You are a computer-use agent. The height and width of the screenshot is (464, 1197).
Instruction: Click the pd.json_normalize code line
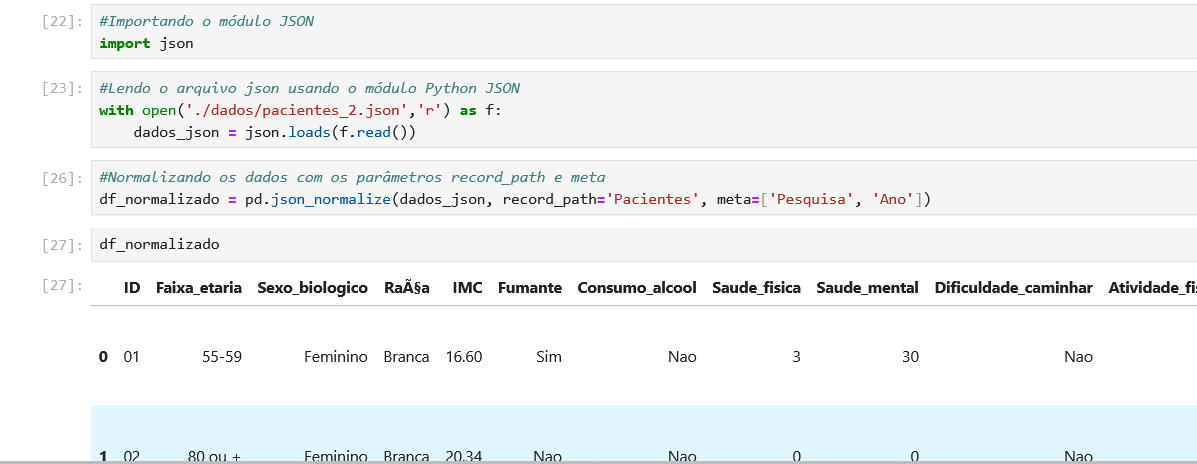(x=515, y=200)
